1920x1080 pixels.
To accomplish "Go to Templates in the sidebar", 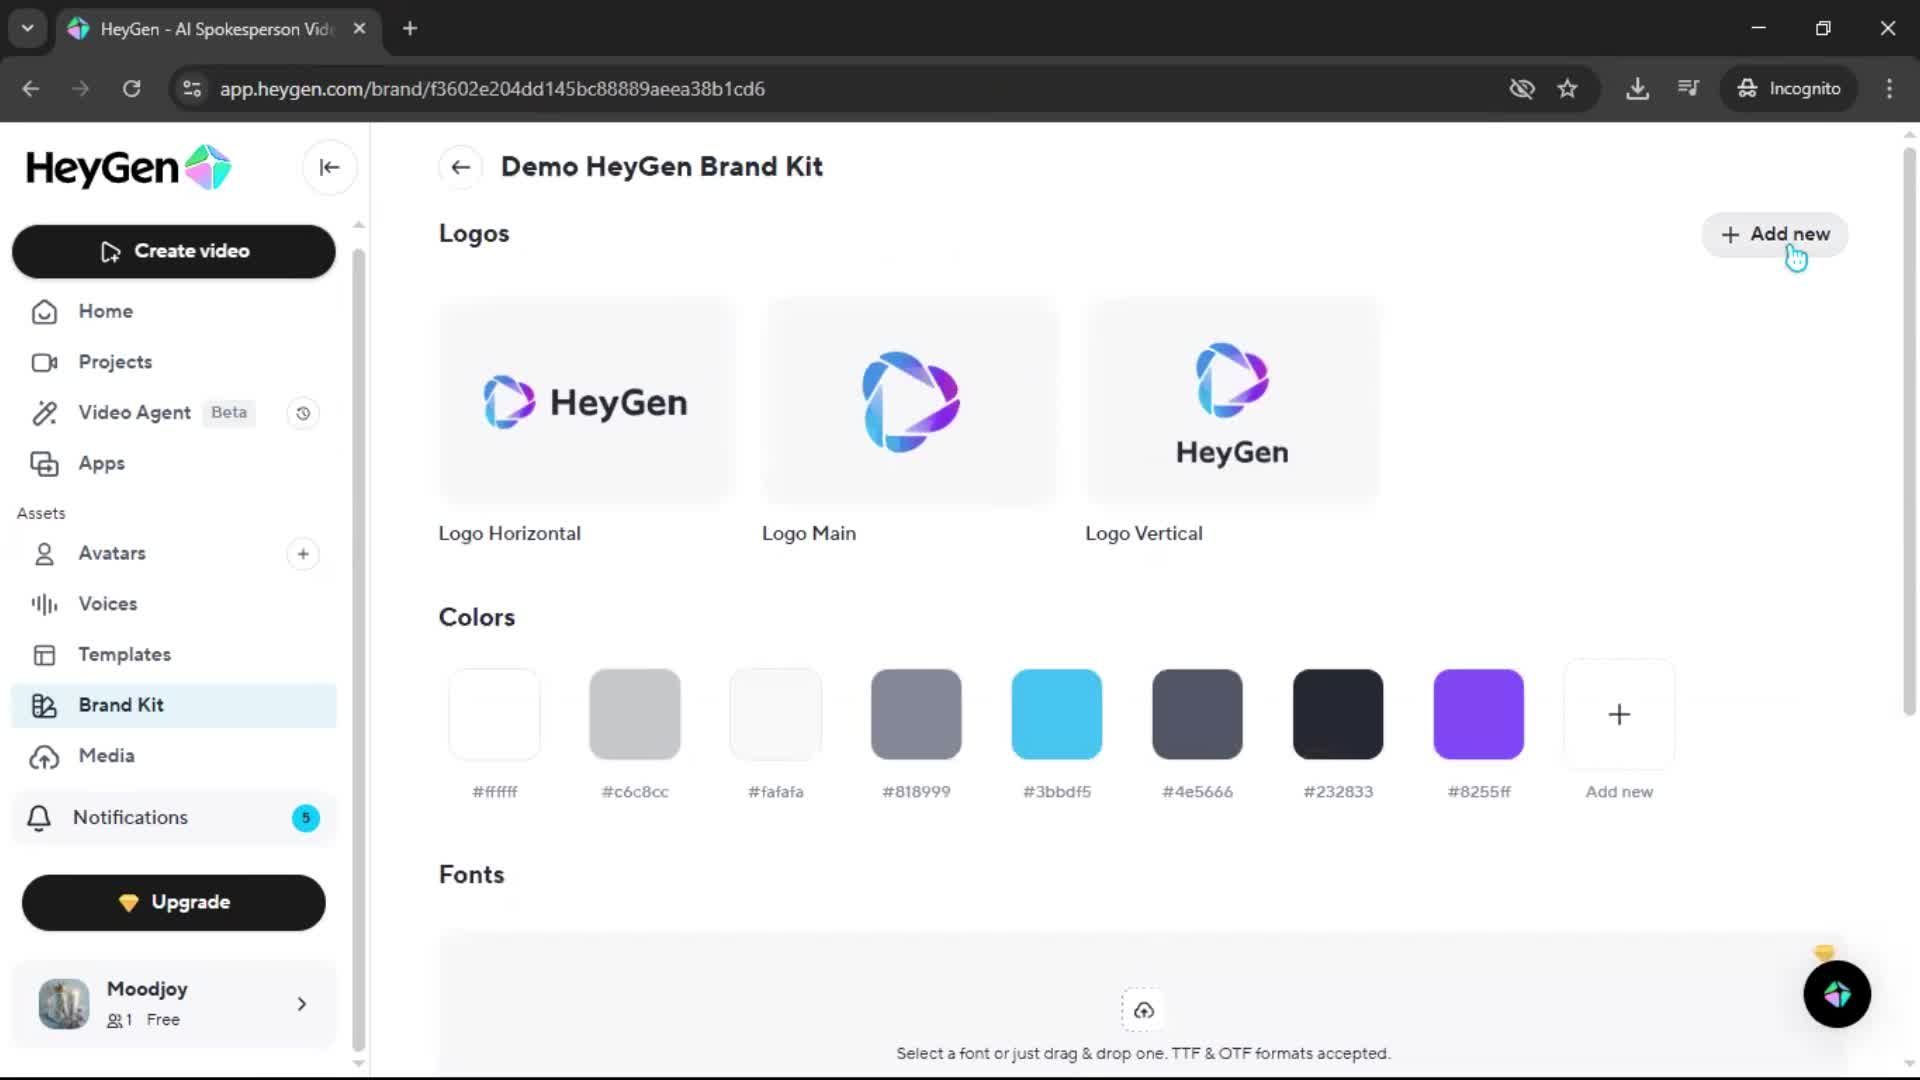I will (x=124, y=654).
